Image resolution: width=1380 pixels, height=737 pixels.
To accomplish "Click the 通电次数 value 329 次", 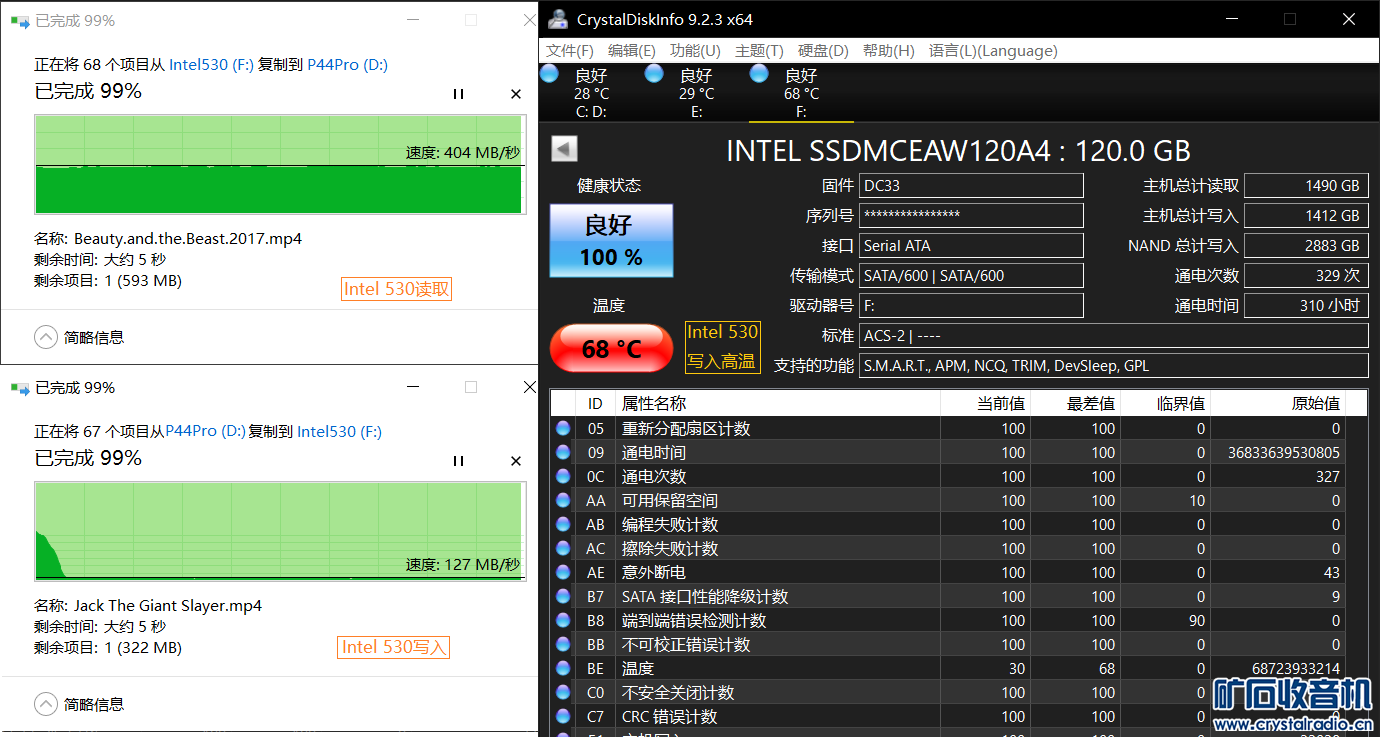I will 1307,276.
